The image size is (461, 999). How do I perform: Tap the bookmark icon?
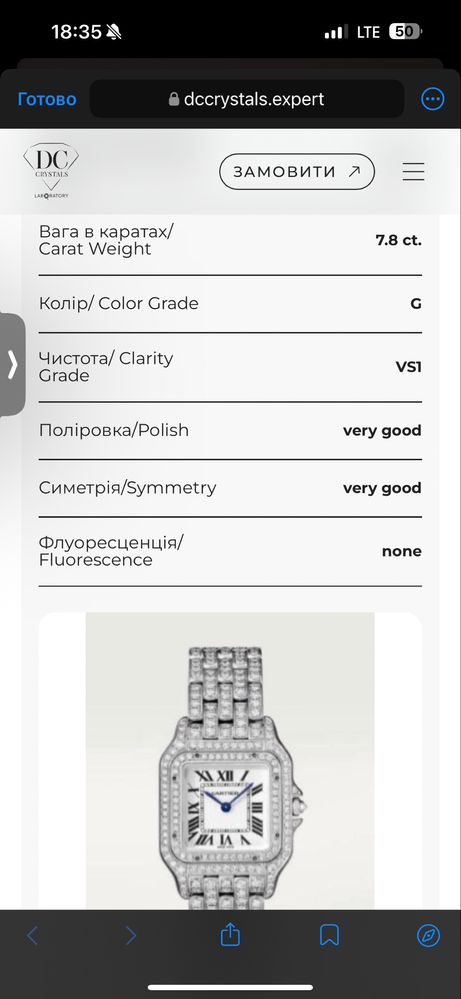tap(329, 935)
